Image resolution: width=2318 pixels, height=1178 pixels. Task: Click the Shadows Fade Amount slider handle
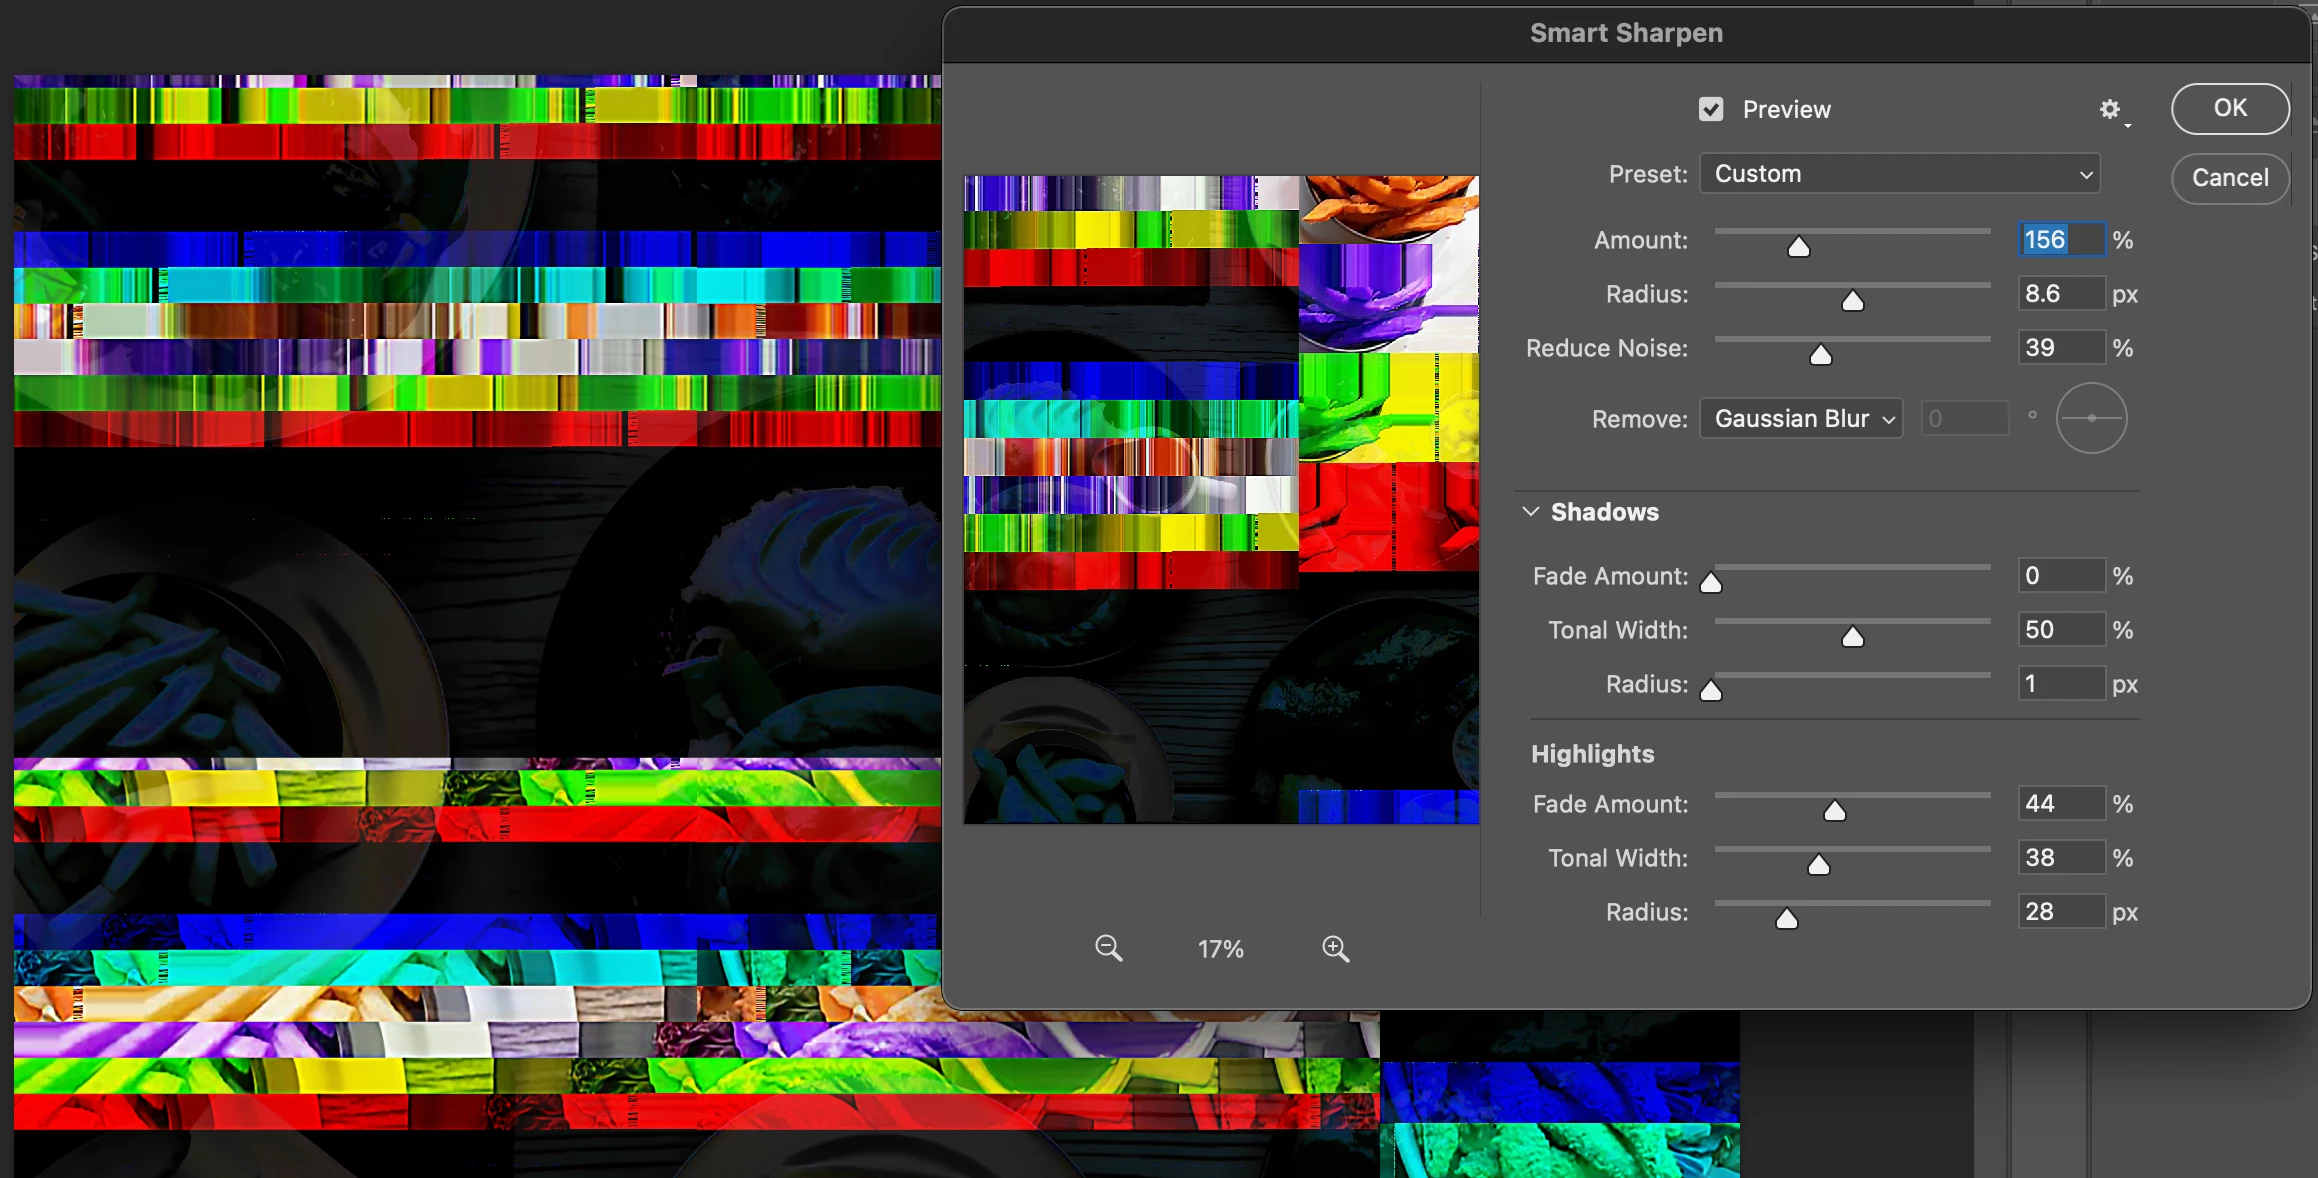pyautogui.click(x=1711, y=583)
